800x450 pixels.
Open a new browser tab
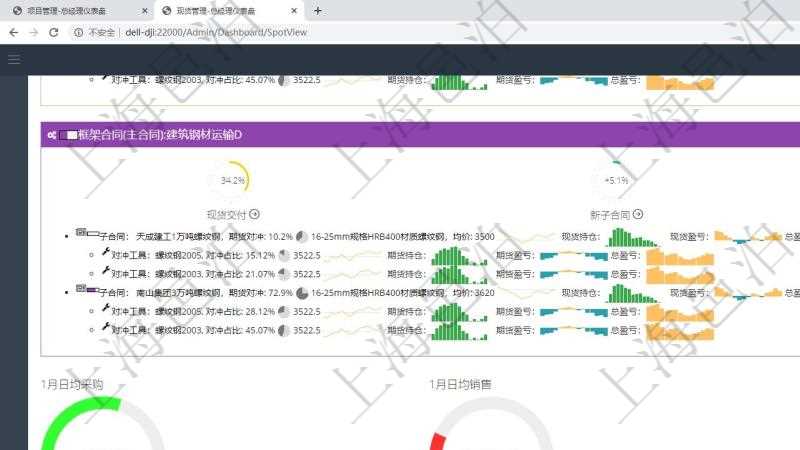(318, 11)
